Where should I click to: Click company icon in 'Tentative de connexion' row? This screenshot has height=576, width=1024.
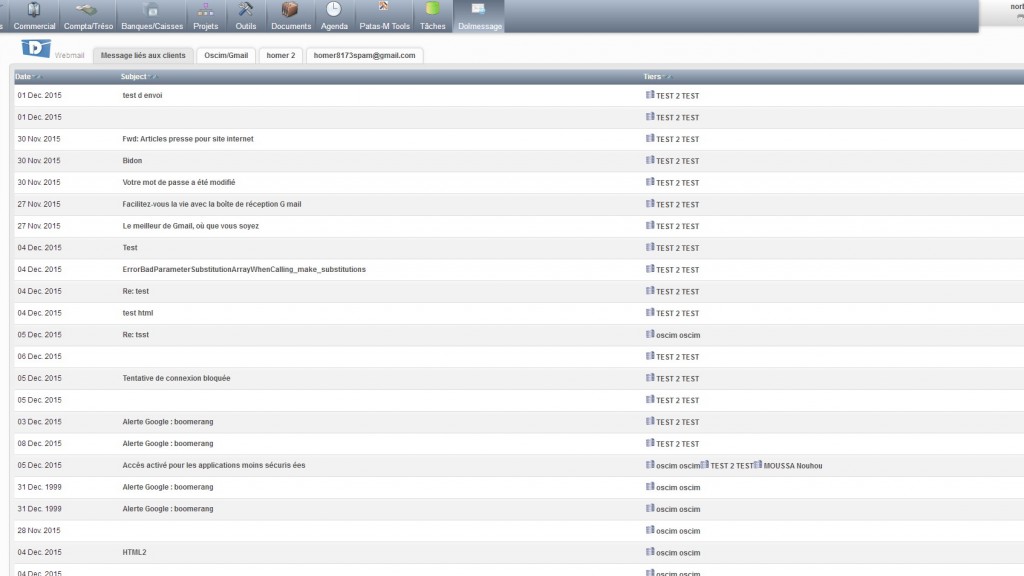(x=650, y=377)
